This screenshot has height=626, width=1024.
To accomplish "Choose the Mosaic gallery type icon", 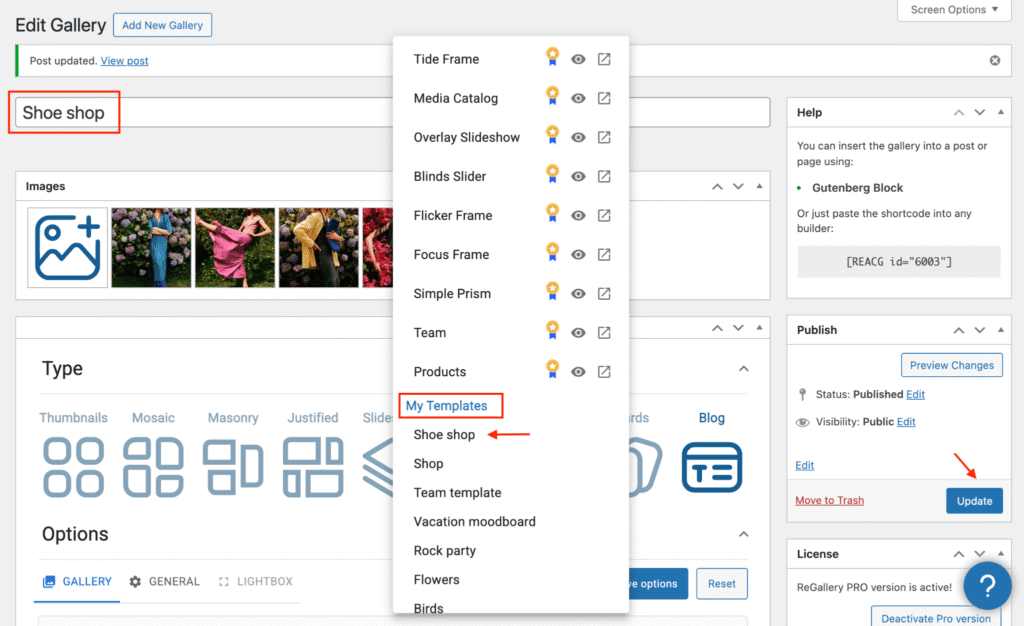I will click(153, 467).
